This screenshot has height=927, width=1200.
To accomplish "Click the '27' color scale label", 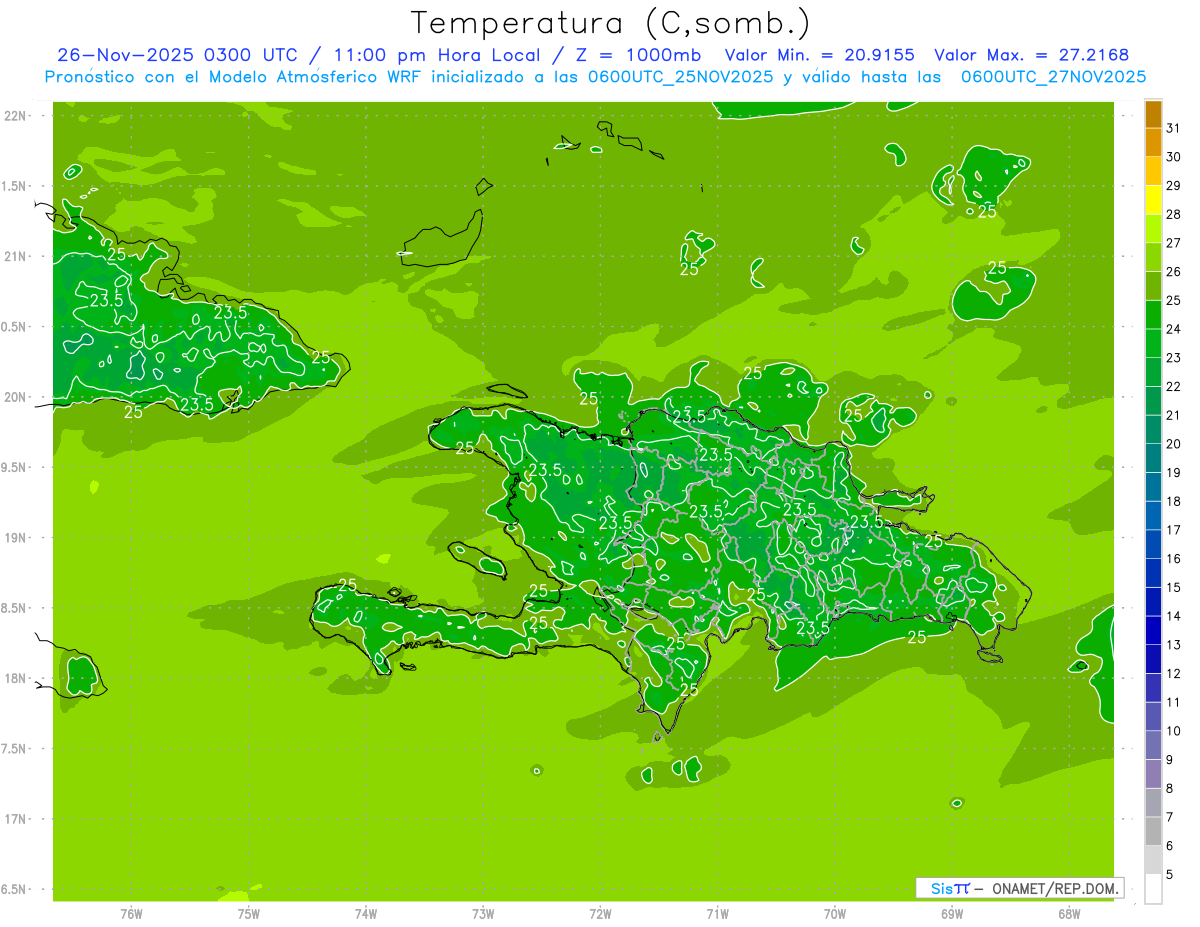I will click(1174, 243).
